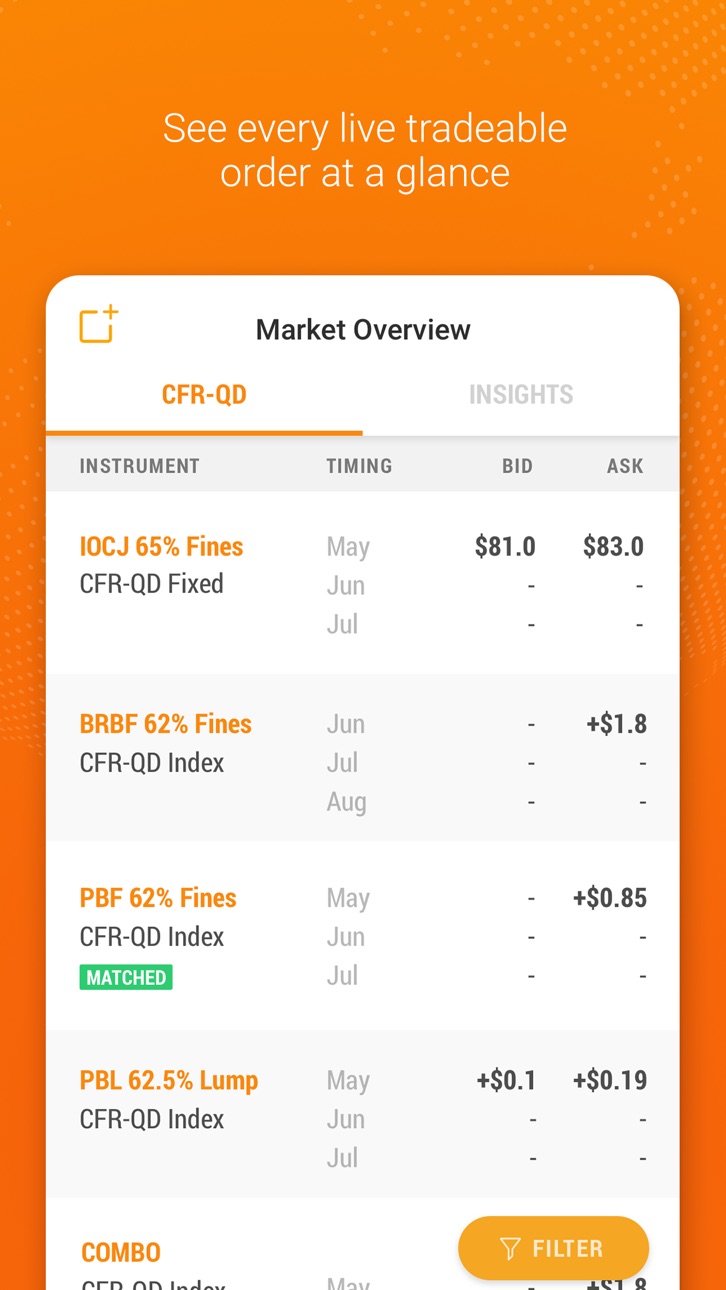726x1290 pixels.
Task: Open BRBF 62% Fines instrument
Action: tap(165, 723)
